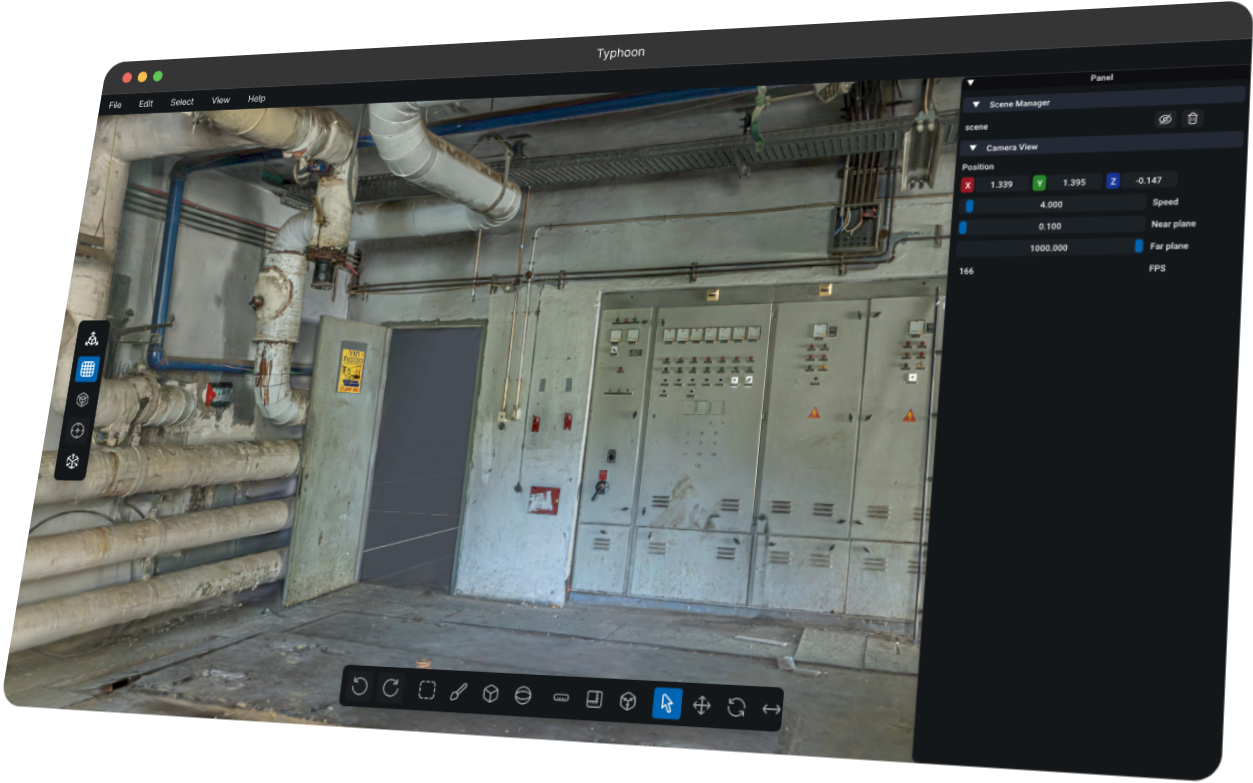This screenshot has width=1253, height=783.
Task: Collapse the Camera View section
Action: [973, 147]
